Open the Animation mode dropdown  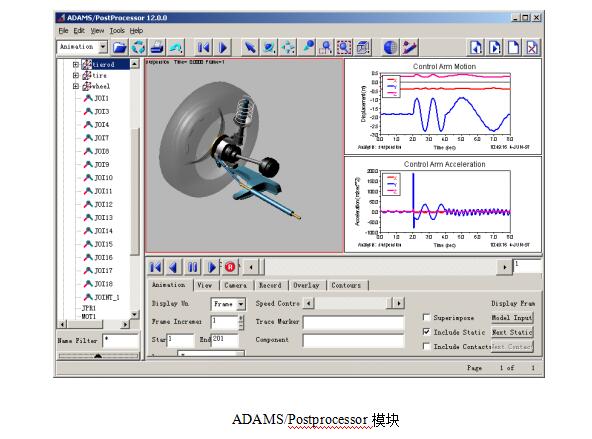click(x=103, y=47)
